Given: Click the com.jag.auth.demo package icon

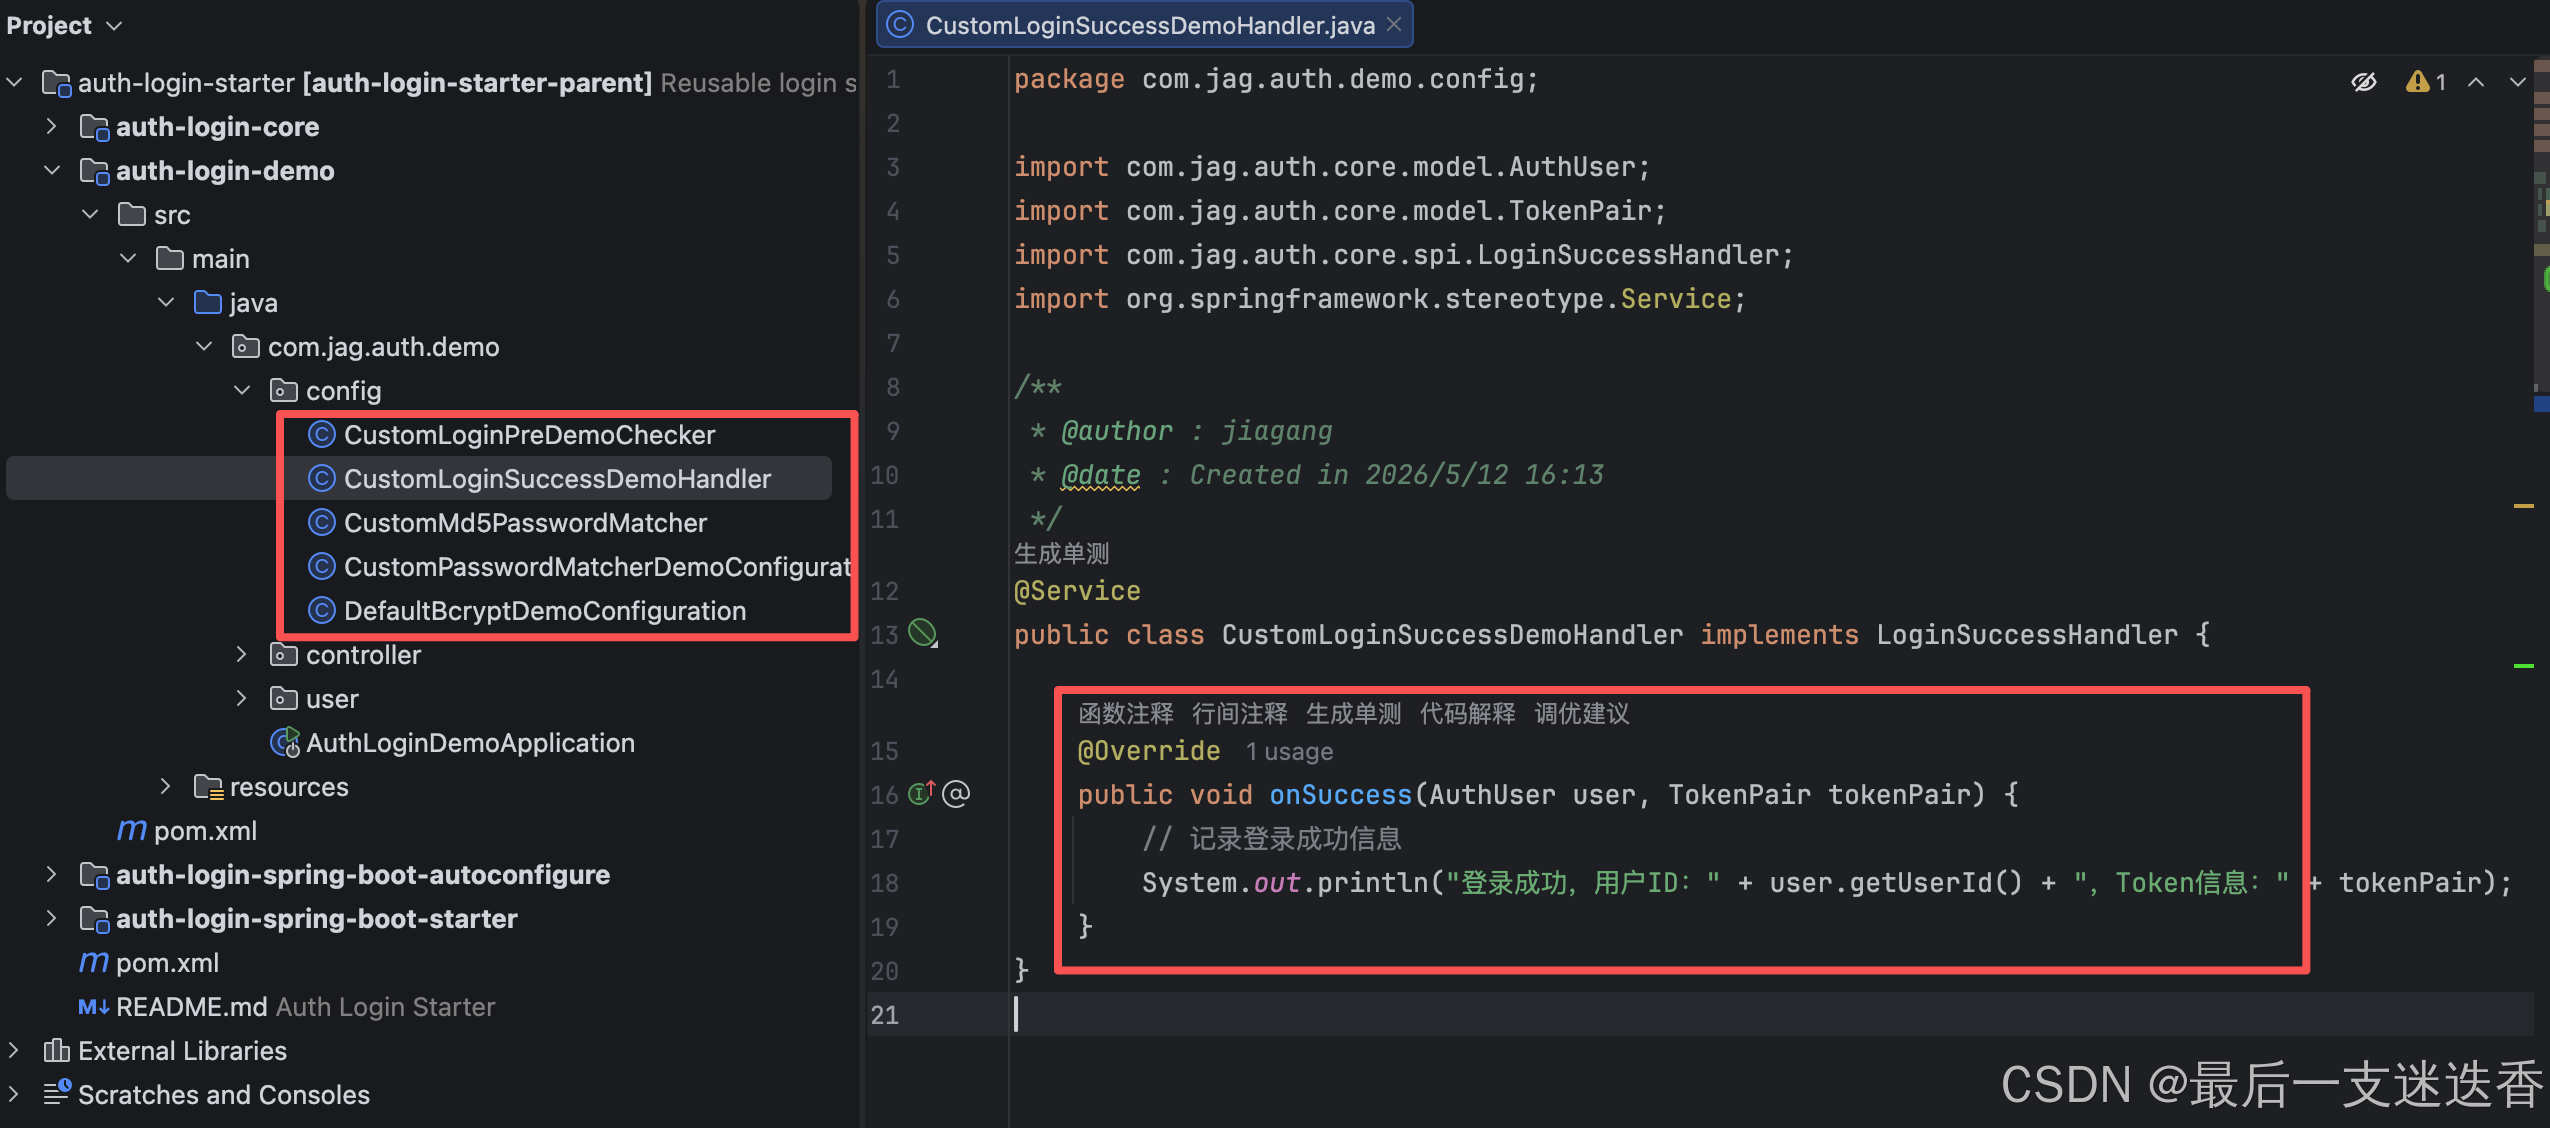Looking at the screenshot, I should [246, 347].
